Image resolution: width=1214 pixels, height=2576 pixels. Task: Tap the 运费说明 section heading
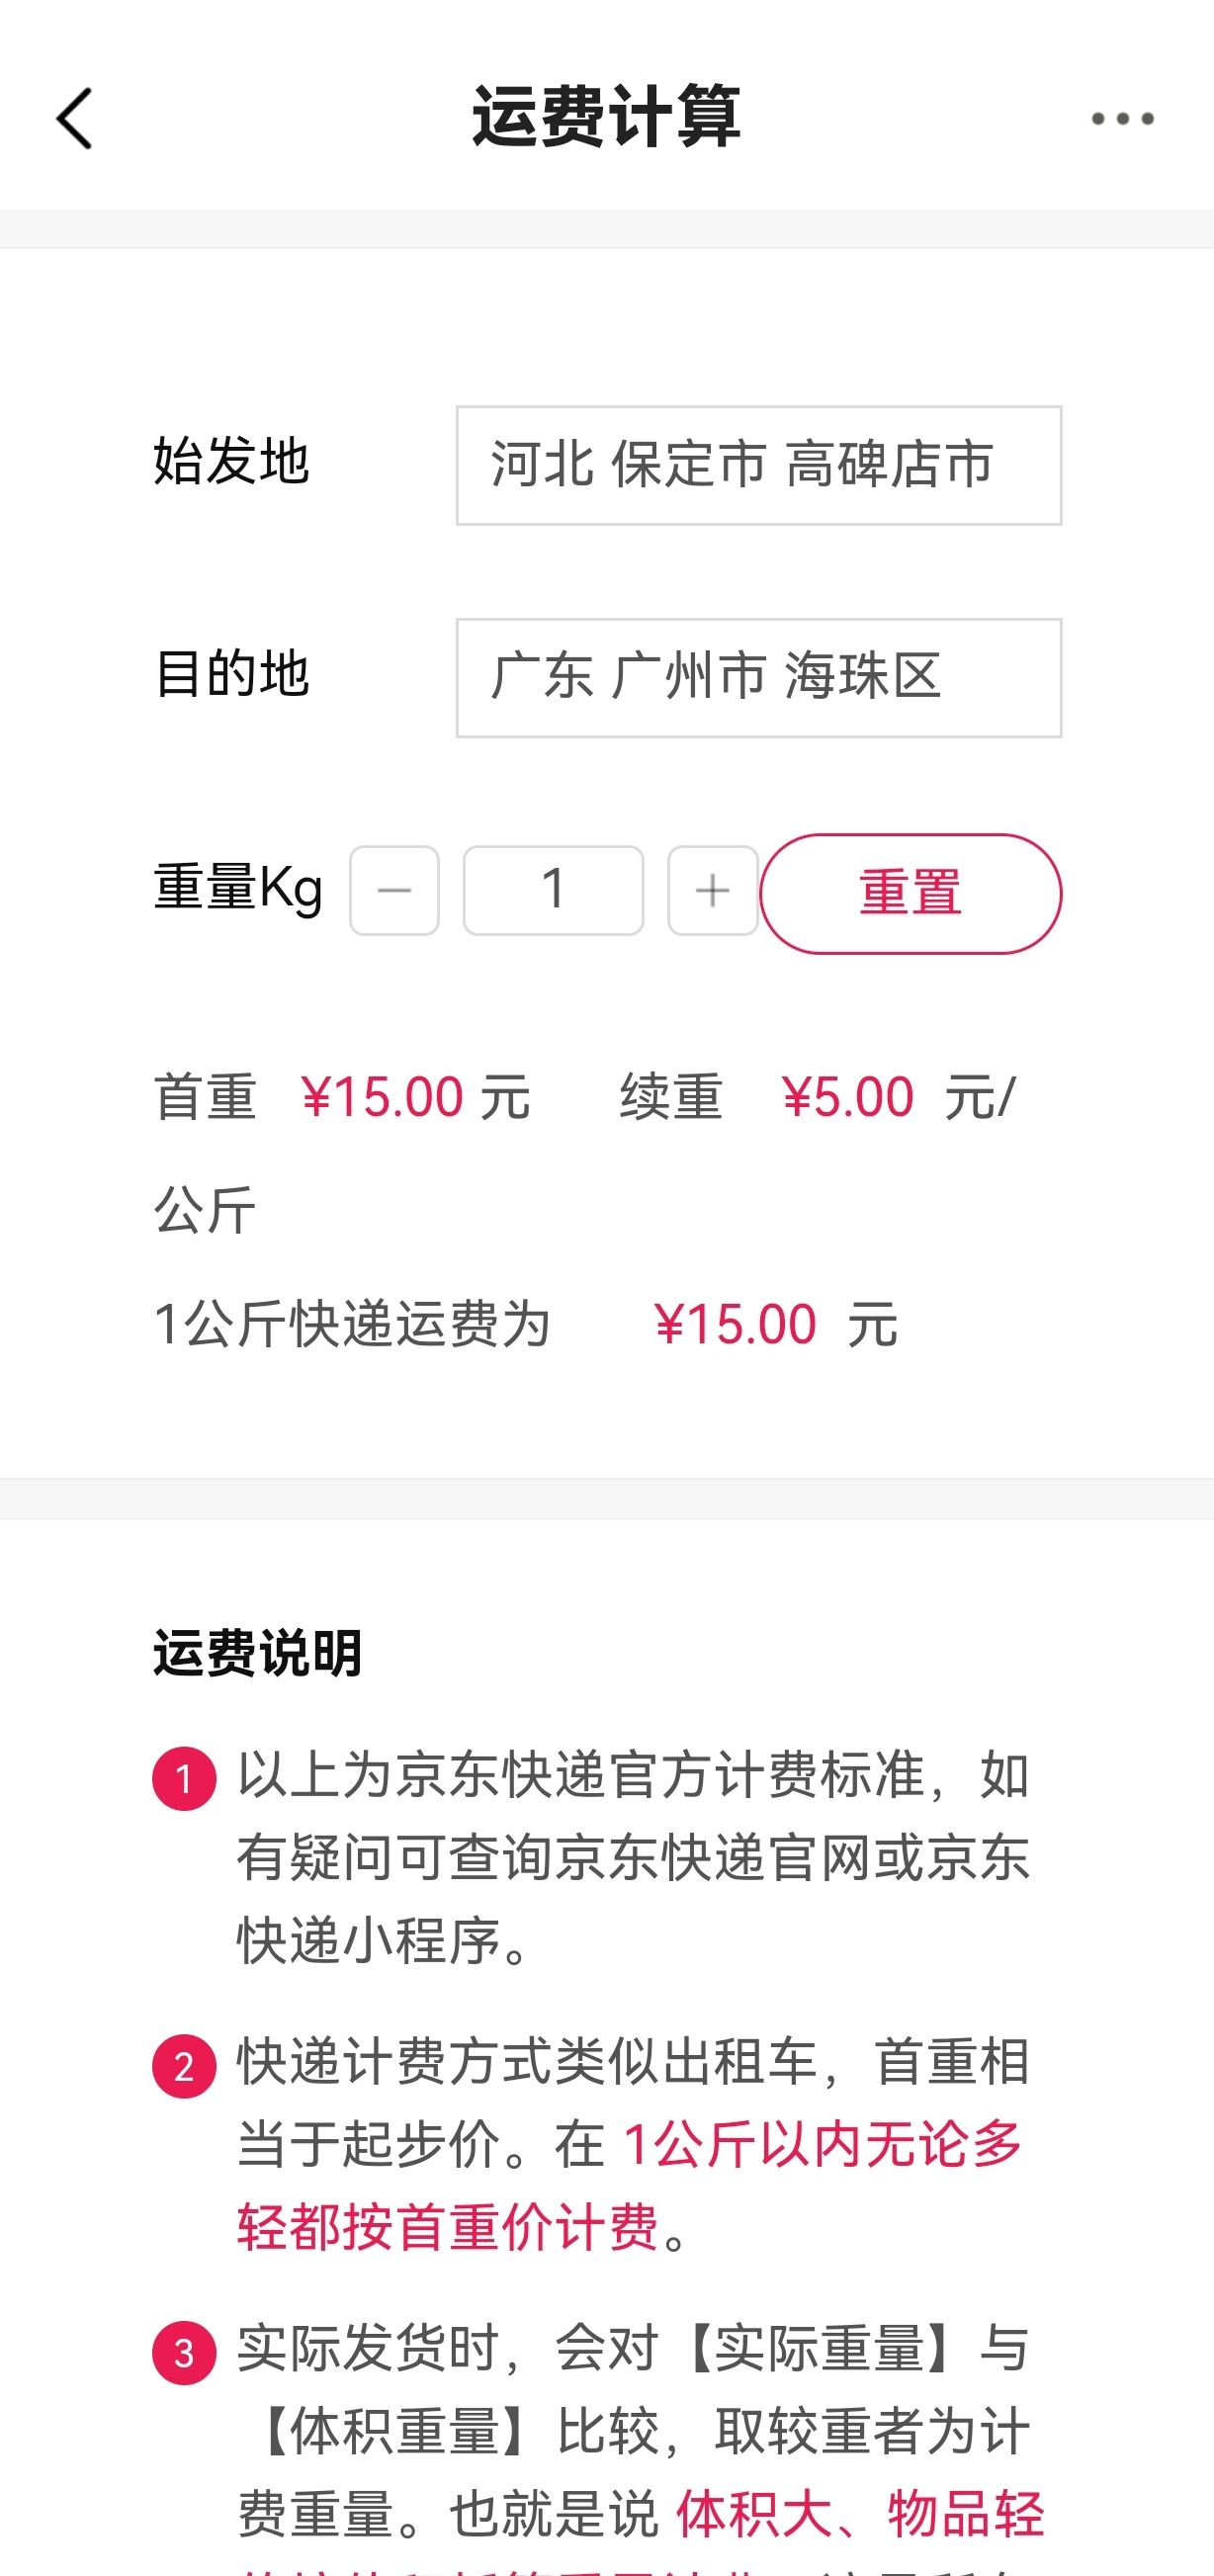click(x=257, y=1652)
